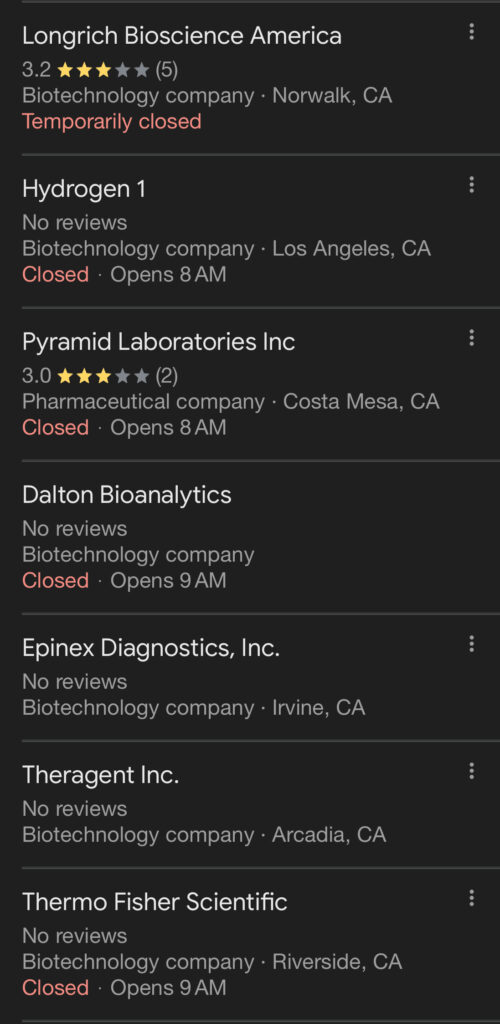This screenshot has width=500, height=1024.
Task: Click the Closed status under Thermo Fisher Scientific
Action: click(55, 987)
